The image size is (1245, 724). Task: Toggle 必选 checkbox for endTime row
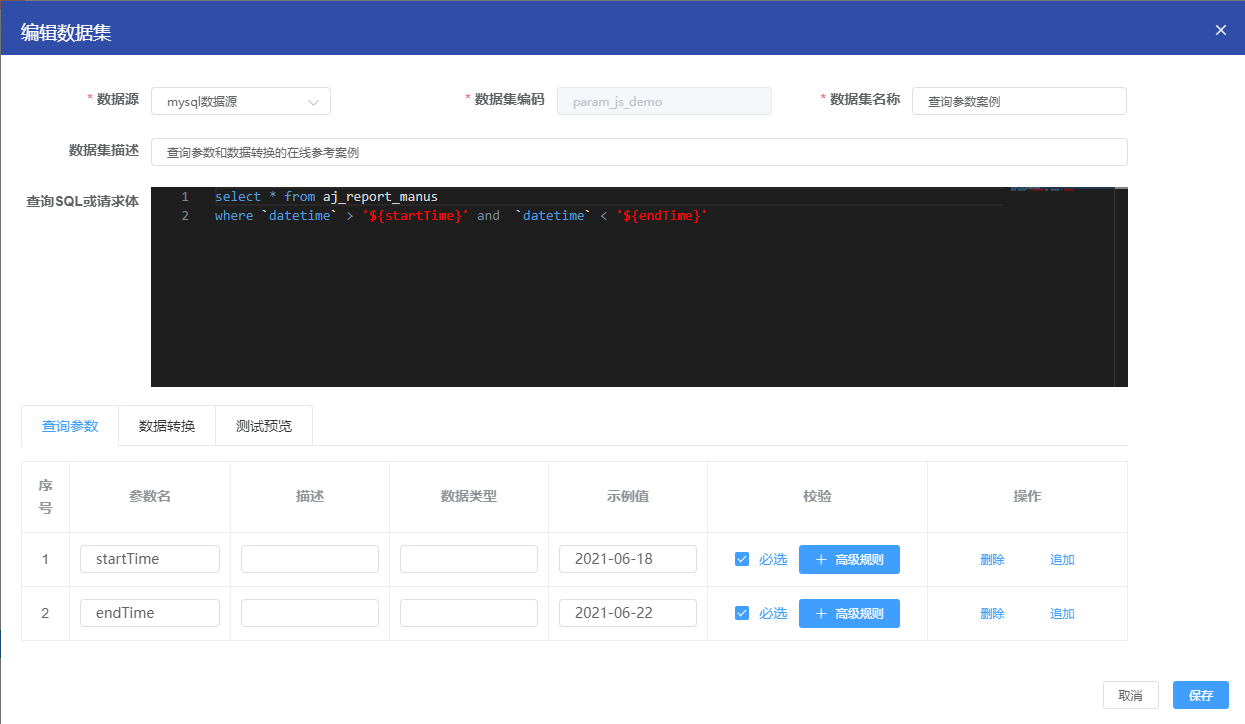click(x=741, y=613)
